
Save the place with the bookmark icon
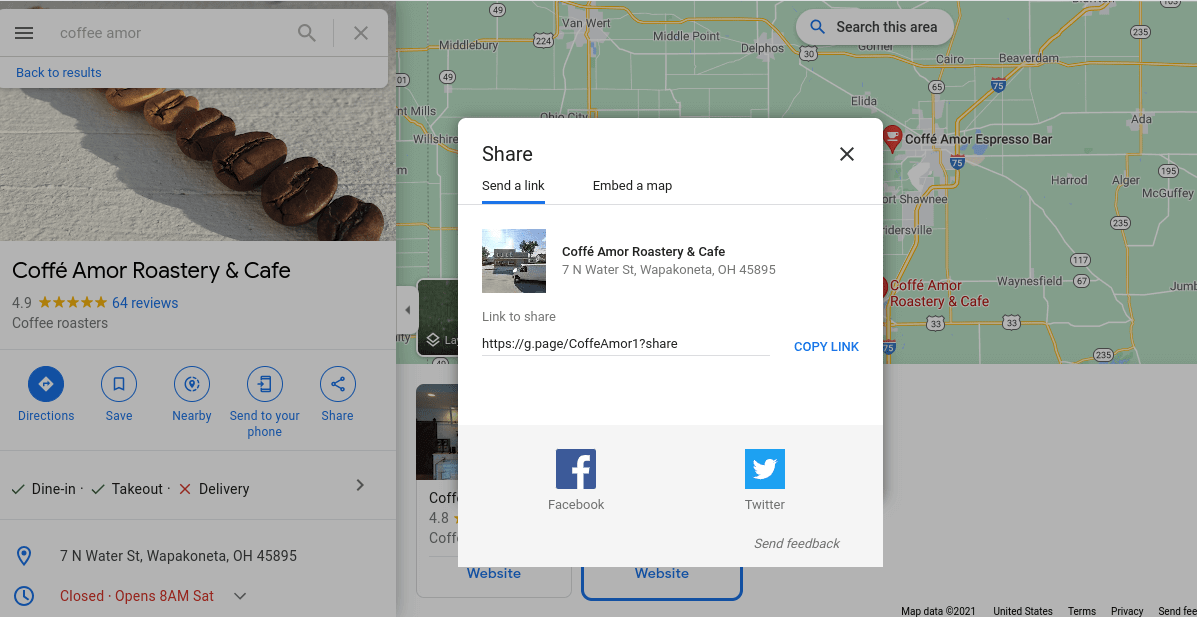[x=119, y=384]
